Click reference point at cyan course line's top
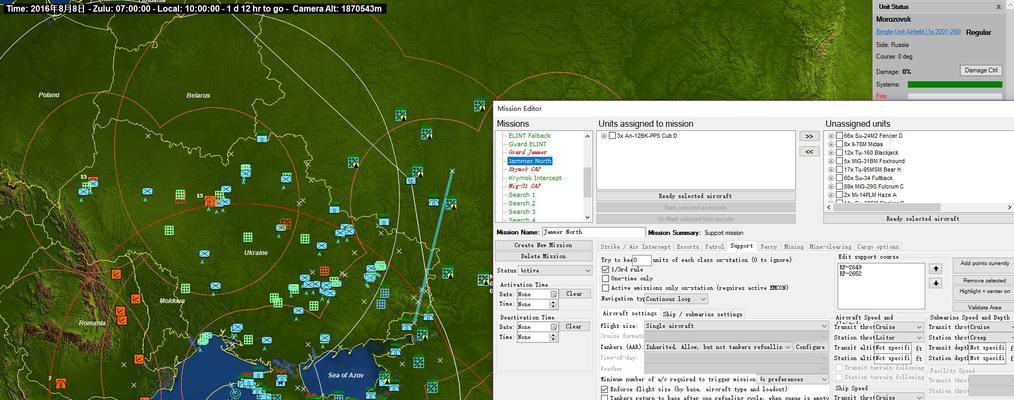 (x=452, y=171)
